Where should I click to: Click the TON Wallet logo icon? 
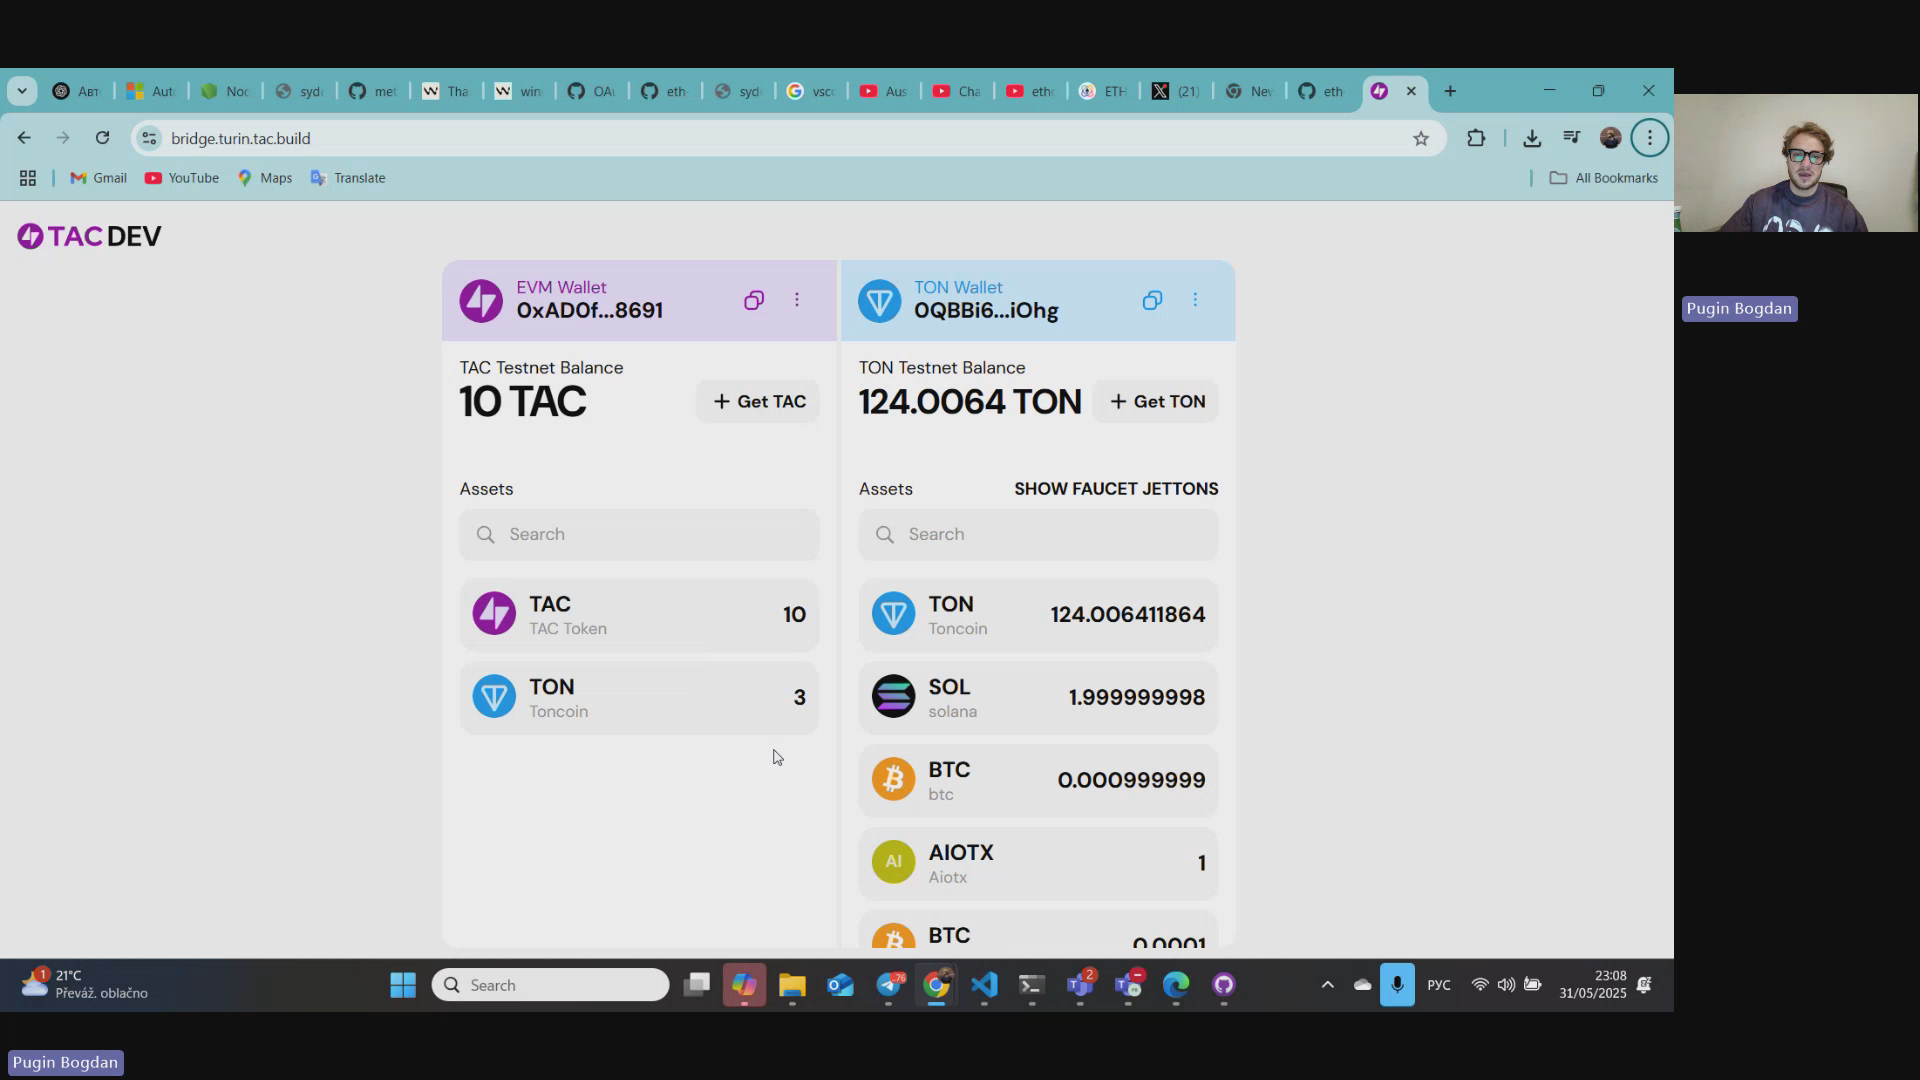click(879, 301)
